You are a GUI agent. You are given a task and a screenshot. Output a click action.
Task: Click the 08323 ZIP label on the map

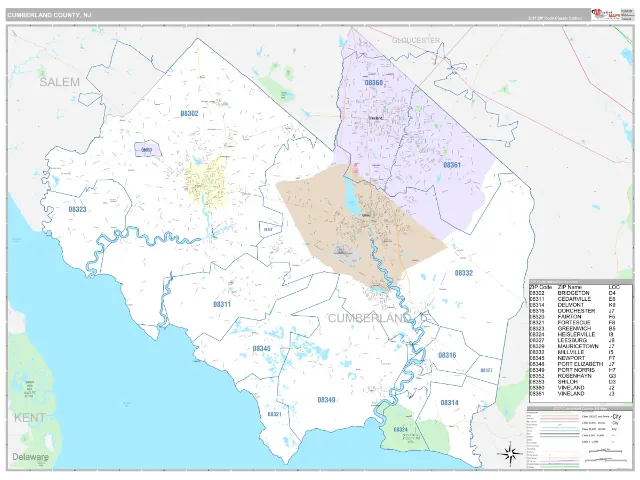pyautogui.click(x=77, y=209)
